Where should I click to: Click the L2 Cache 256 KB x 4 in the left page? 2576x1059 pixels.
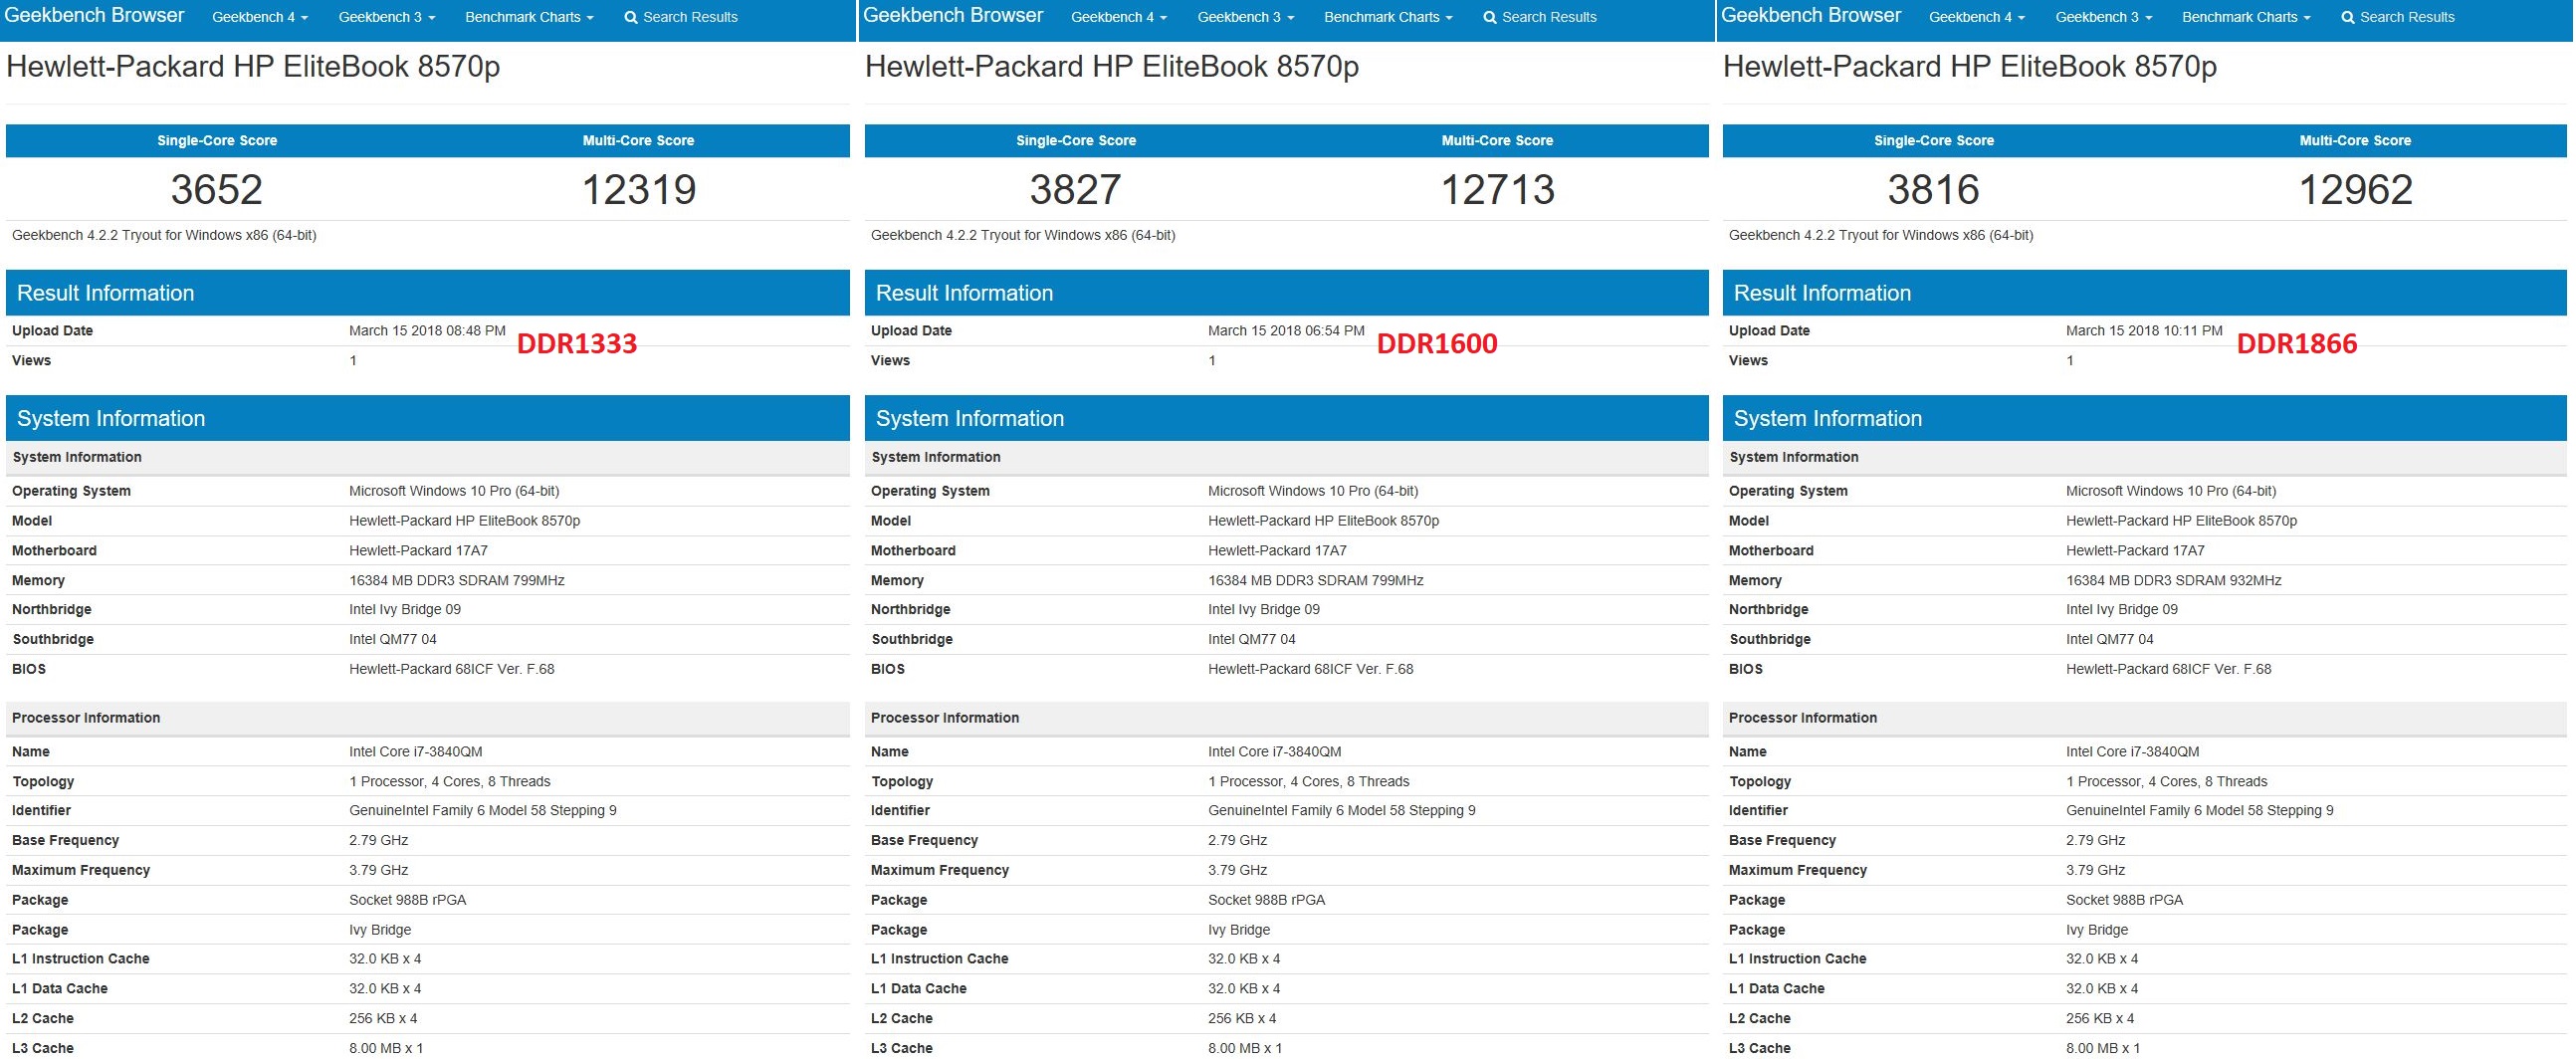383,1019
